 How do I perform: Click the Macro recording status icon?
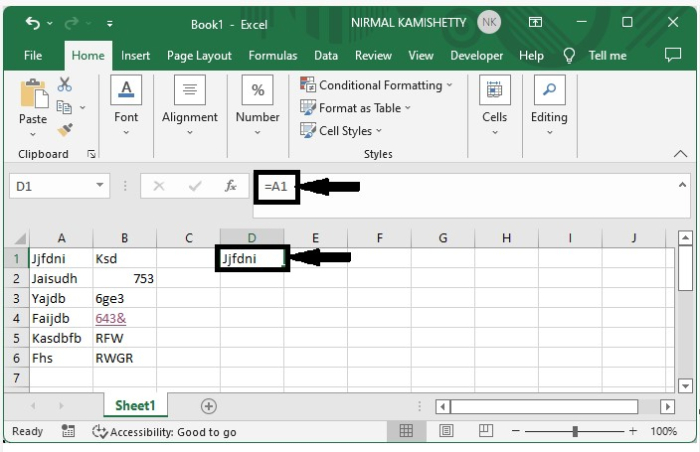tap(68, 431)
